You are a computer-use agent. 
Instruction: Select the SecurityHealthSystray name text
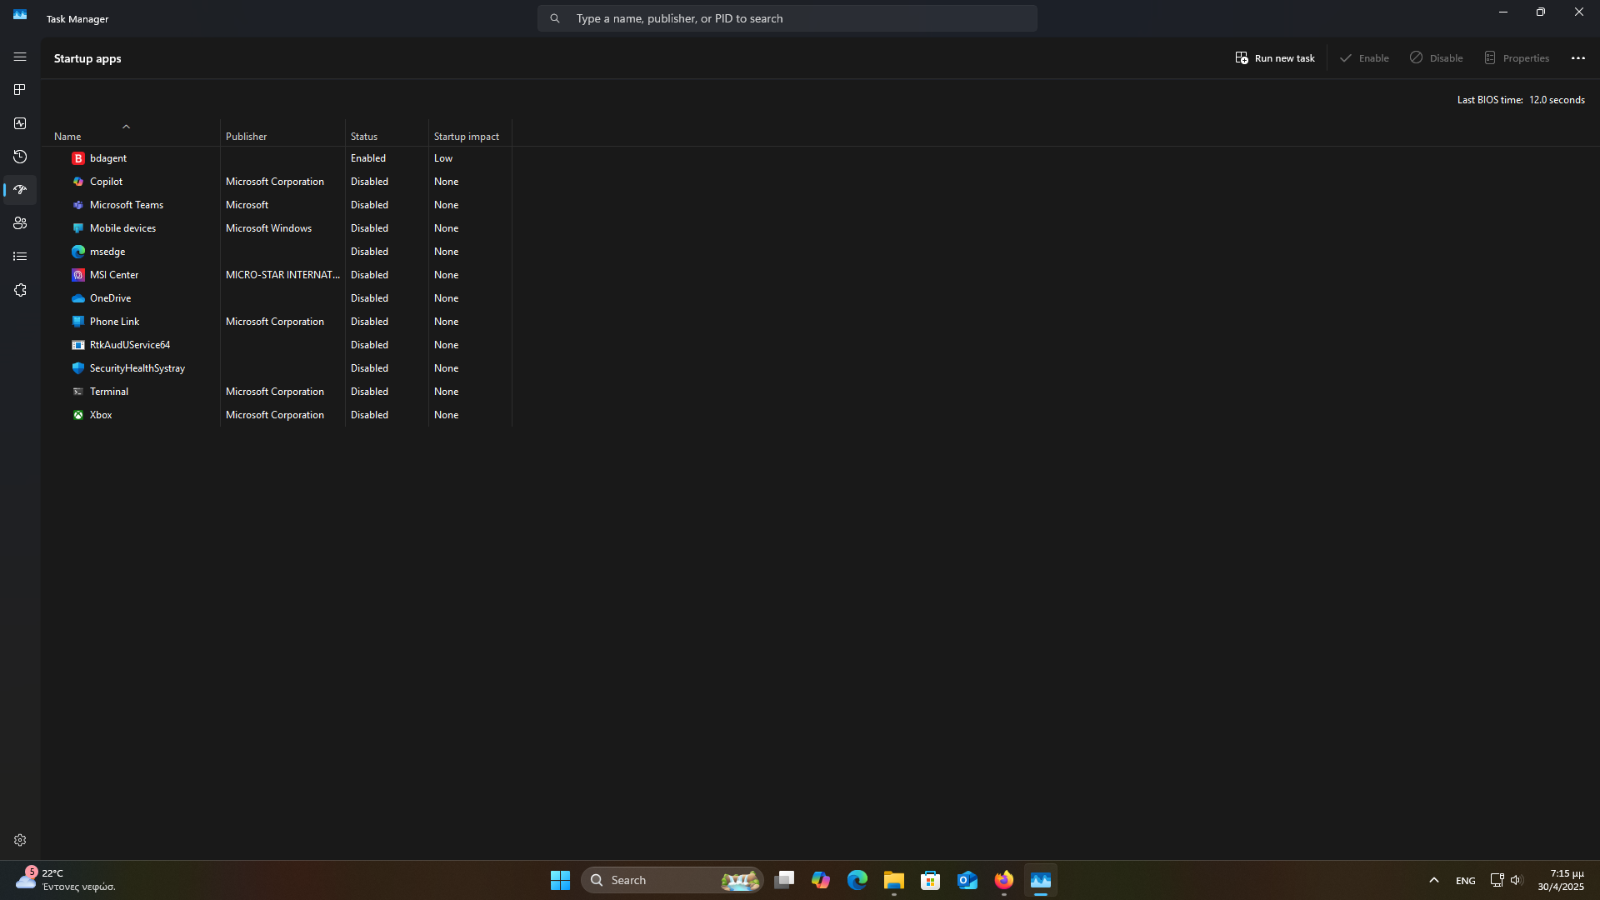pyautogui.click(x=137, y=368)
